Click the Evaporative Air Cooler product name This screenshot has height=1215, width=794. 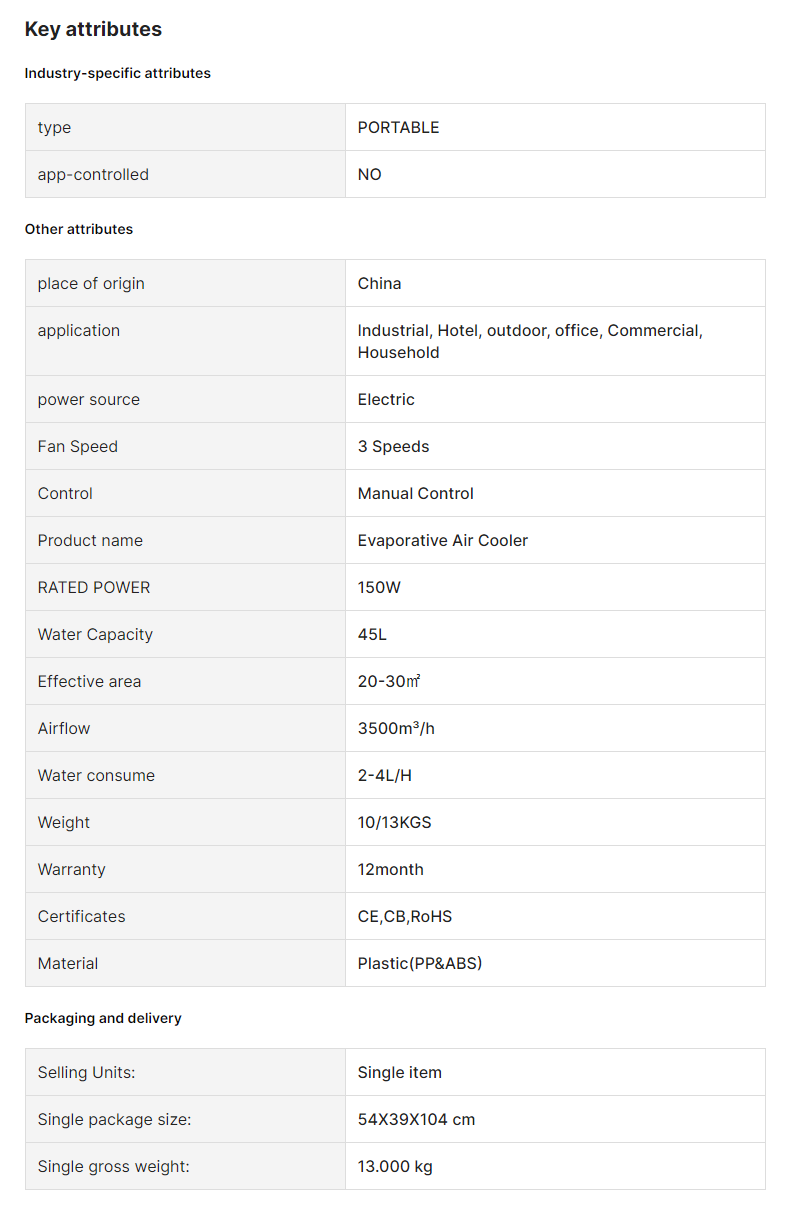443,540
